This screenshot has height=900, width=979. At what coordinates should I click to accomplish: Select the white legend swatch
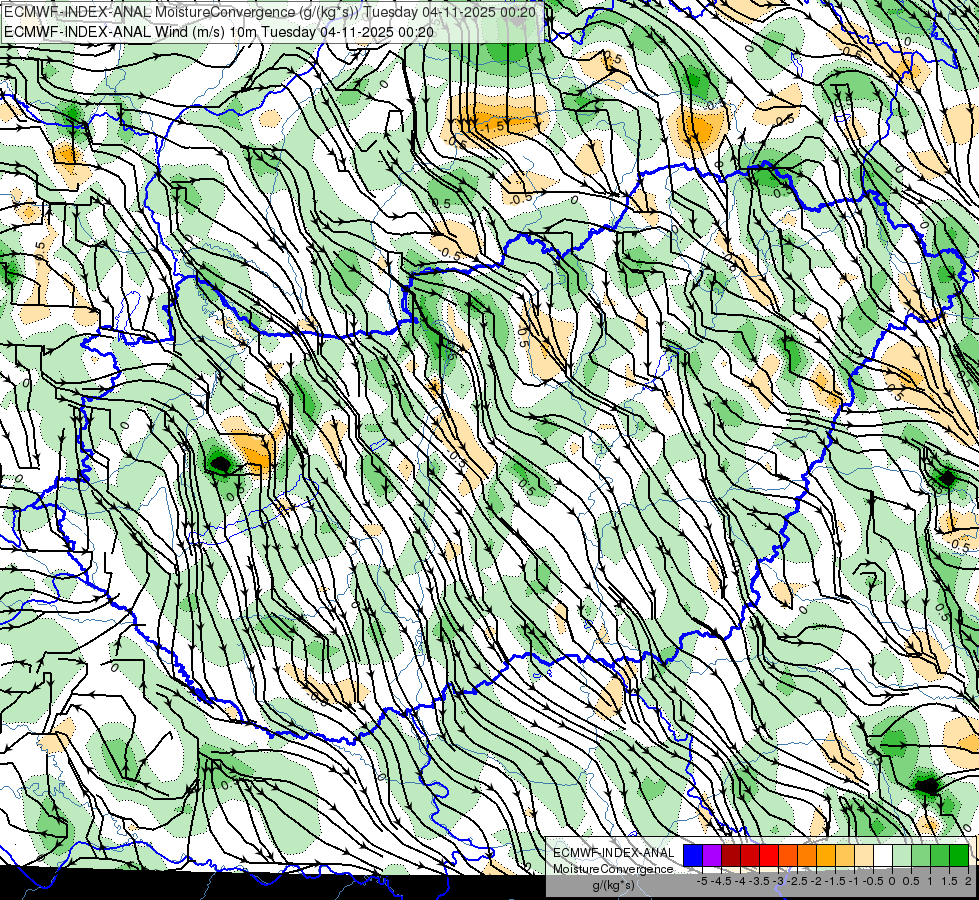882,855
